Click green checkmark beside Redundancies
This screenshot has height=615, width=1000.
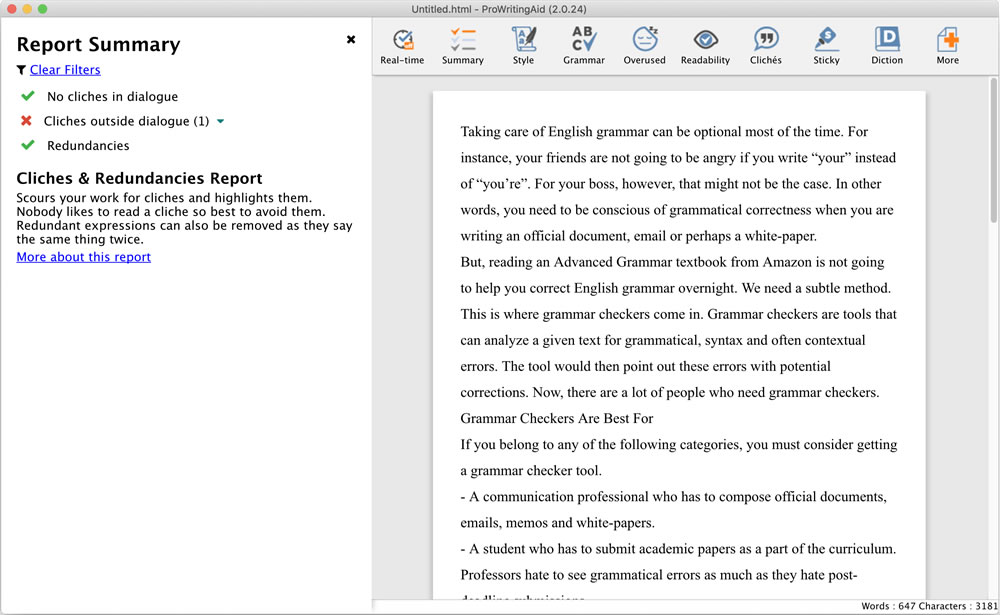point(27,145)
